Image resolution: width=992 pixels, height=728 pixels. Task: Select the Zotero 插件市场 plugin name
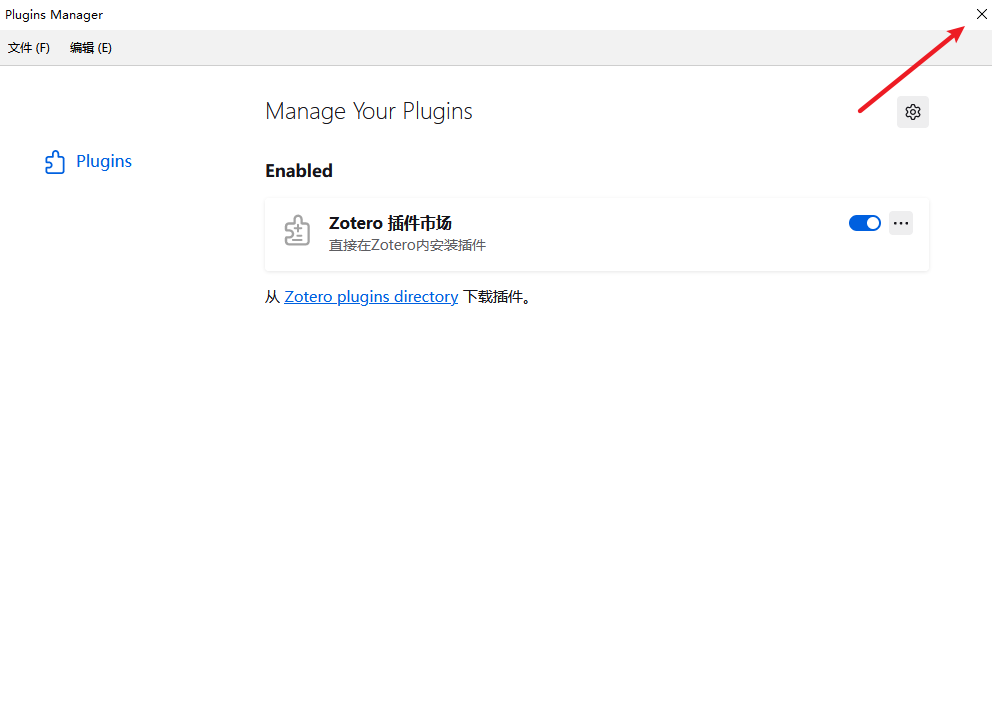390,223
